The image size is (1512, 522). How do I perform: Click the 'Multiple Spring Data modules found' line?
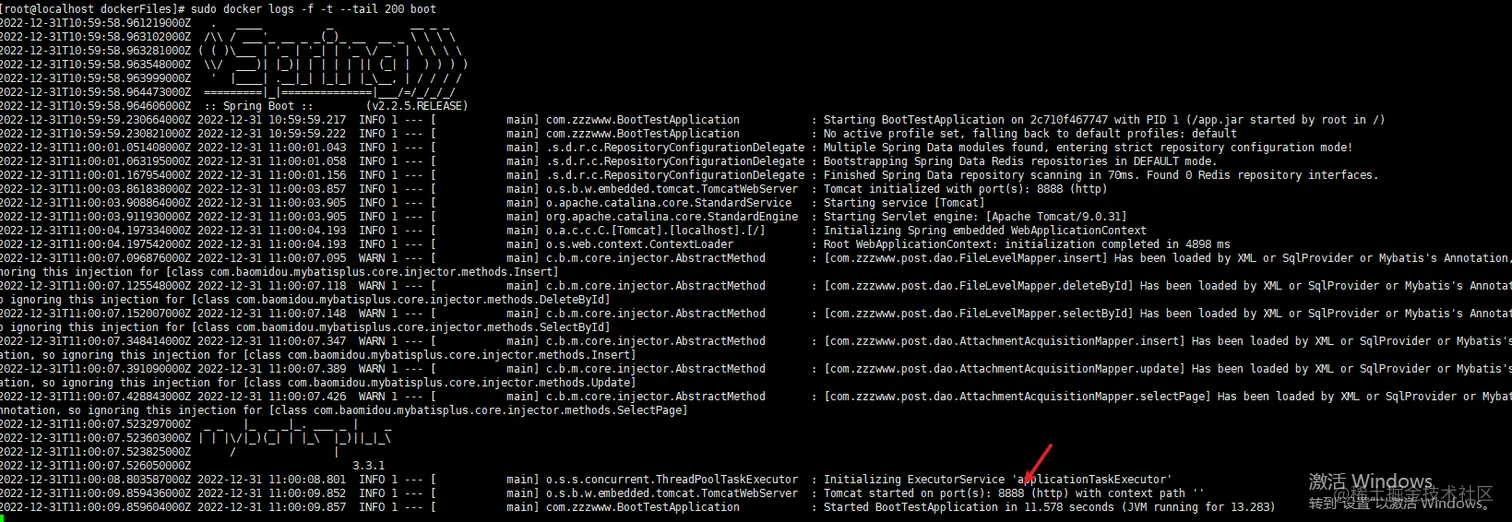tap(1087, 147)
